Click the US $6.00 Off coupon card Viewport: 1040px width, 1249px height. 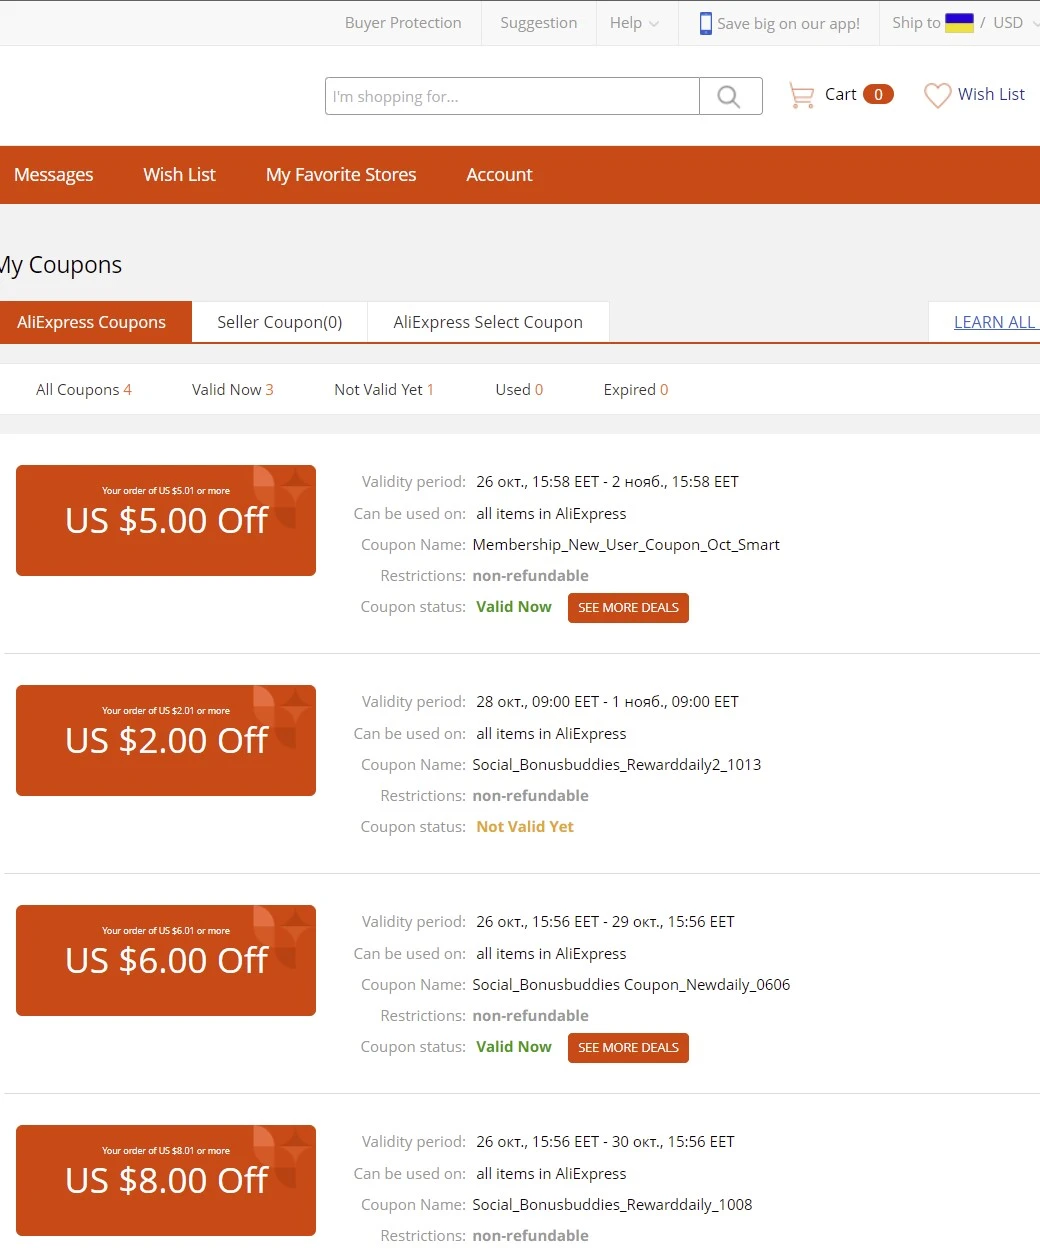pos(166,960)
